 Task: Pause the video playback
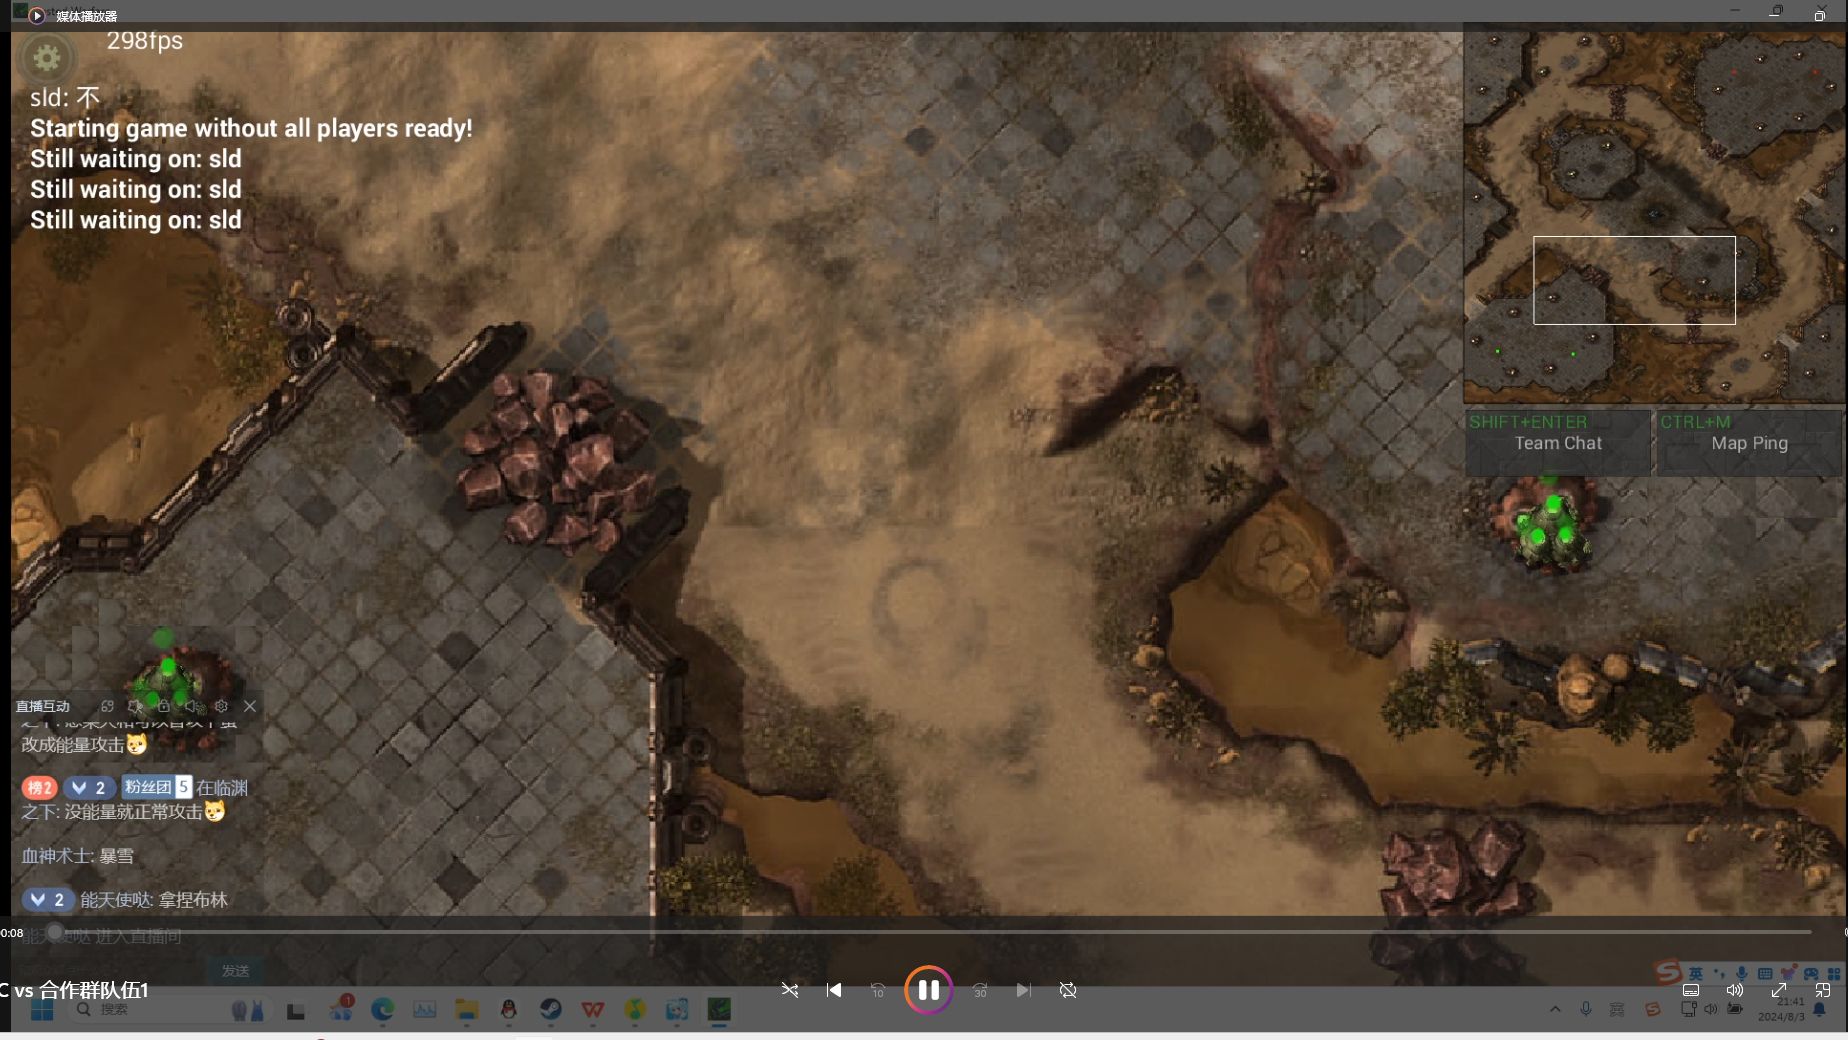tap(928, 990)
